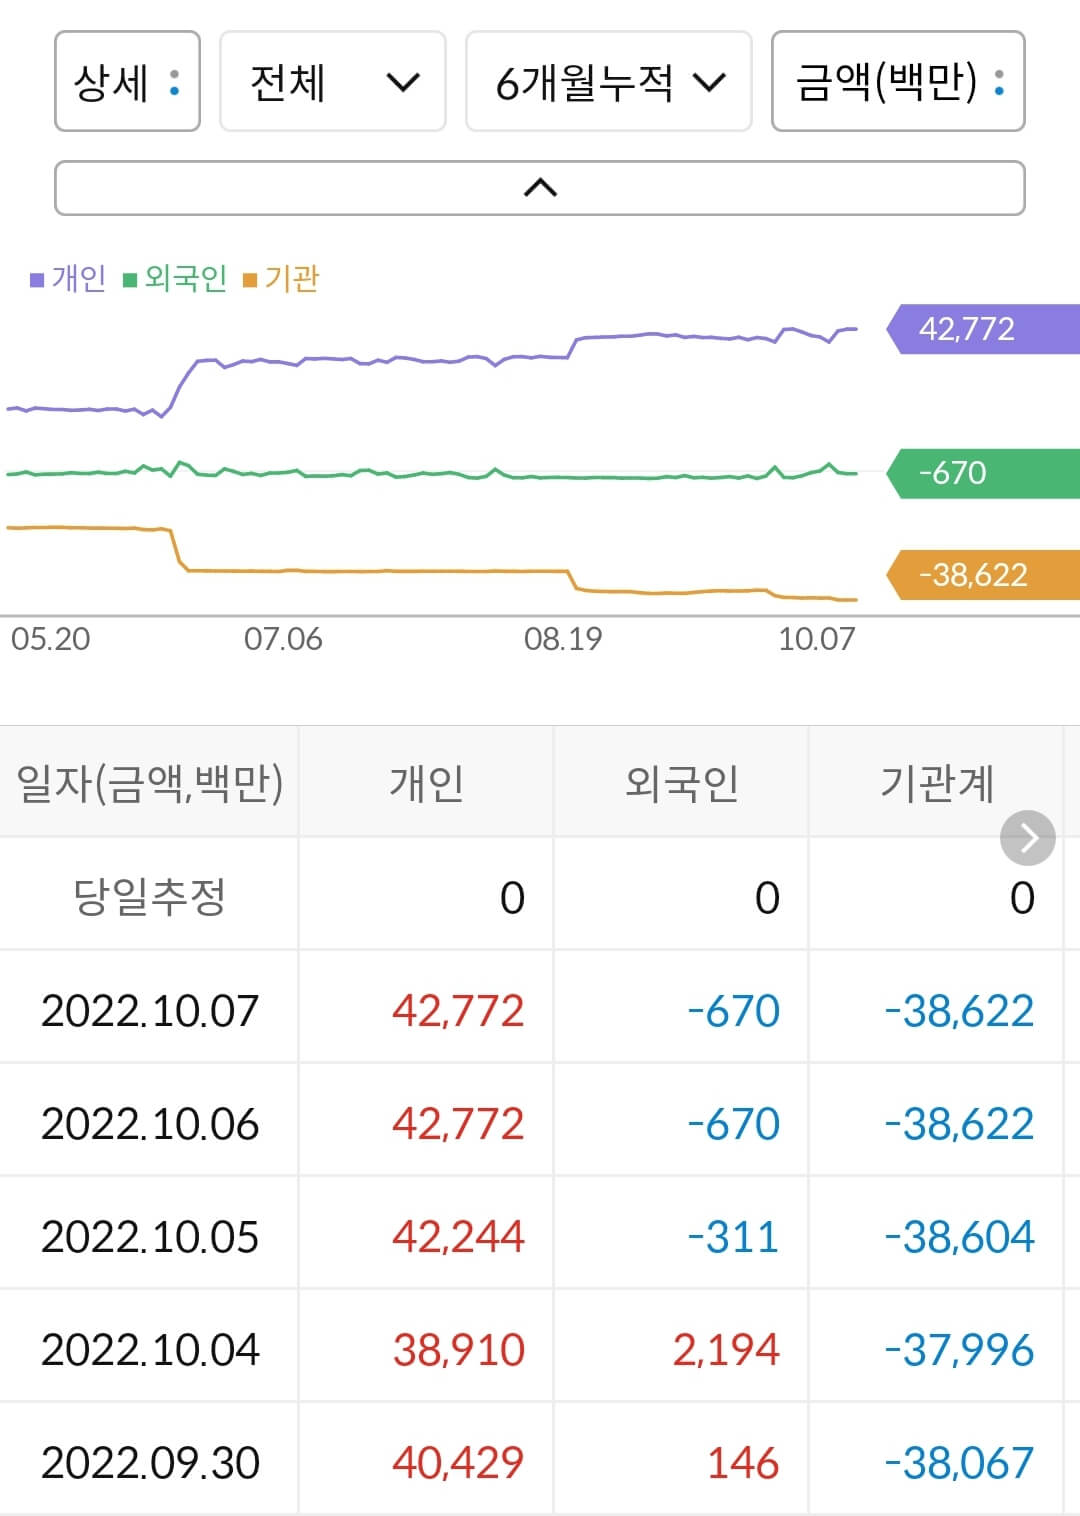The height and width of the screenshot is (1516, 1080).
Task: Open the 전체 filter dropdown
Action: tap(333, 82)
